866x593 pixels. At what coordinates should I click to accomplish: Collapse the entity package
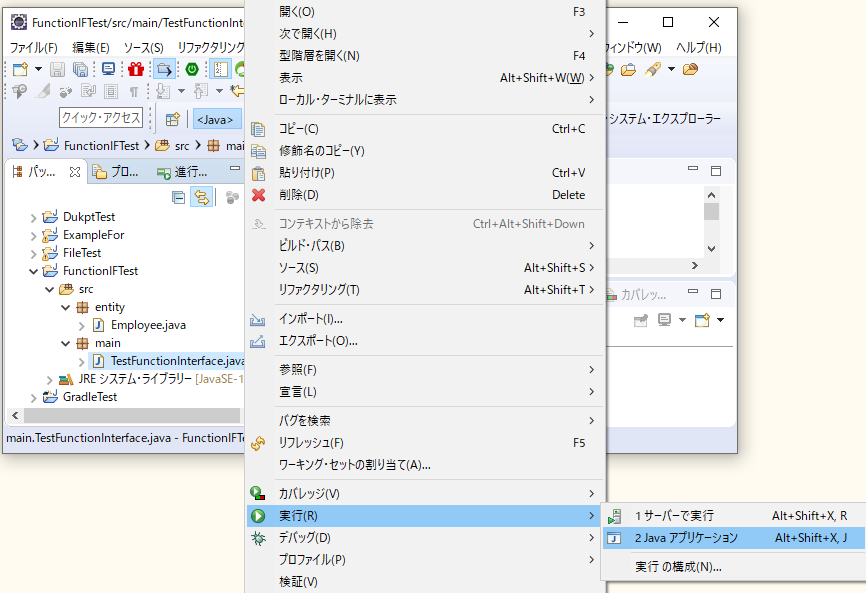coord(65,308)
